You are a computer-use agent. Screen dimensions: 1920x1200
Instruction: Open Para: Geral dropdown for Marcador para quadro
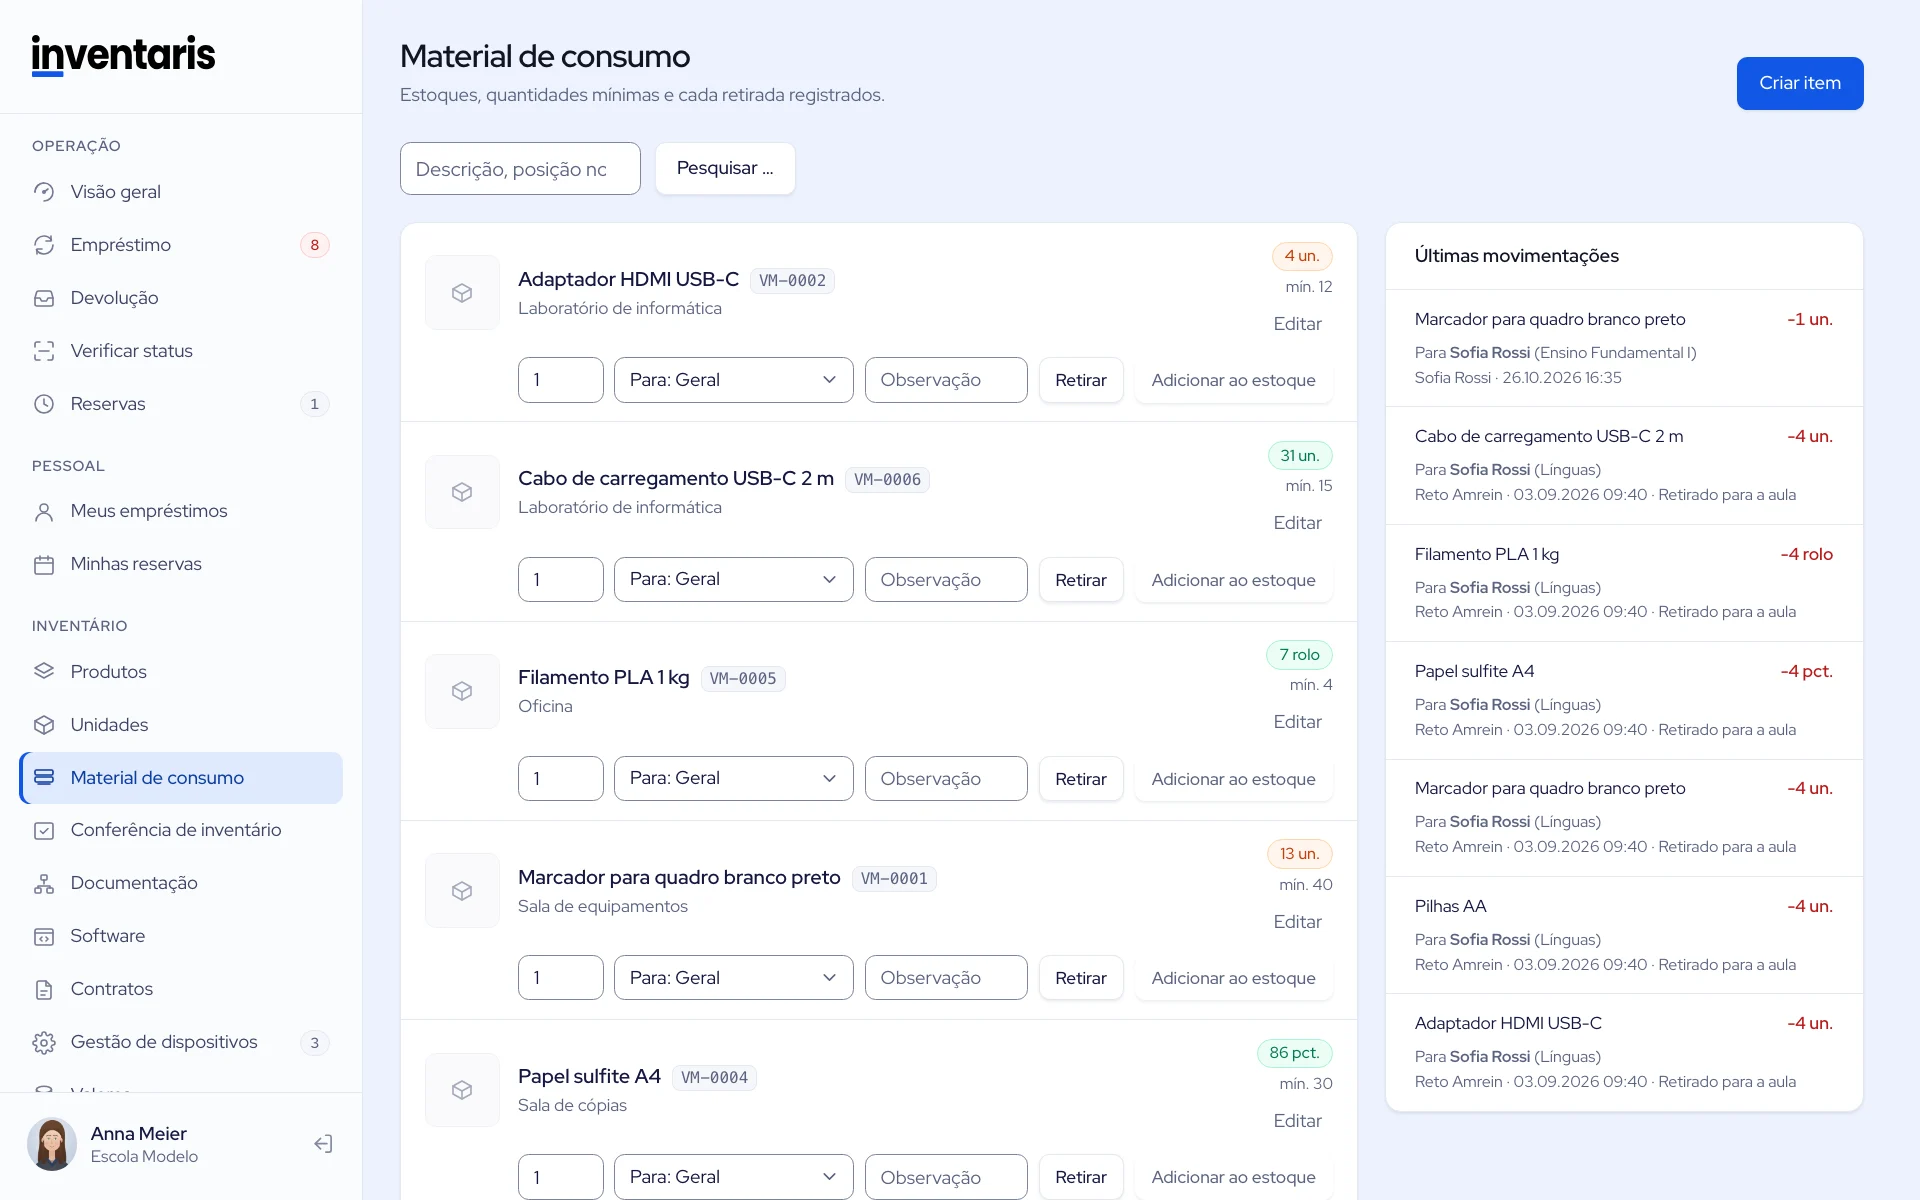pyautogui.click(x=733, y=978)
